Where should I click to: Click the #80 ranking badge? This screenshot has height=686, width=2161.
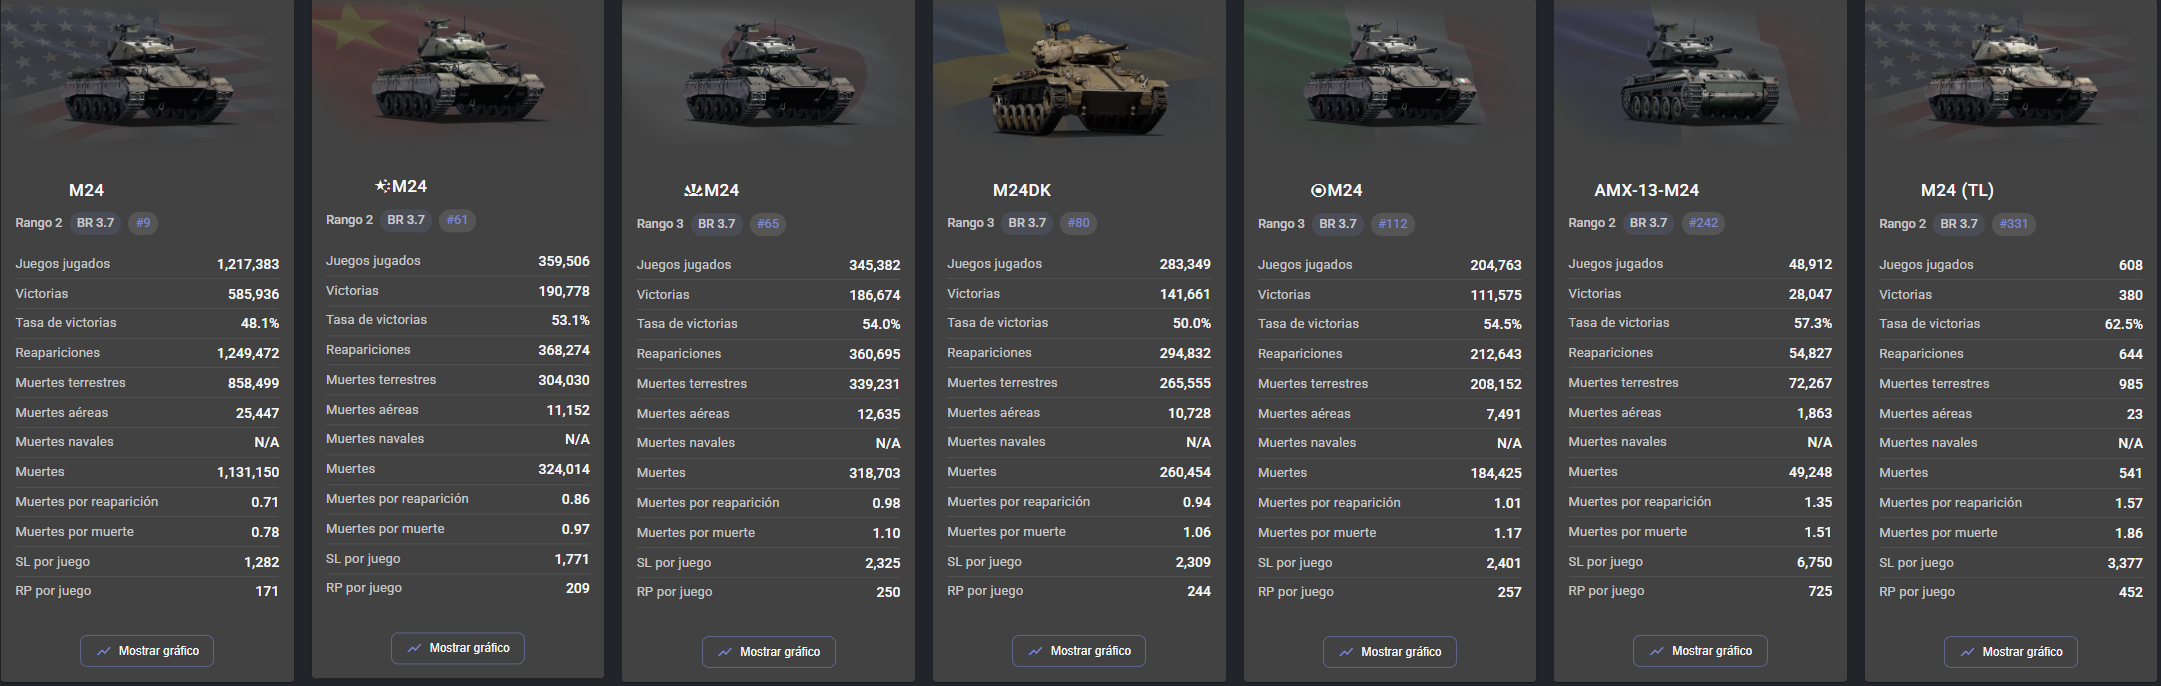(x=1078, y=223)
